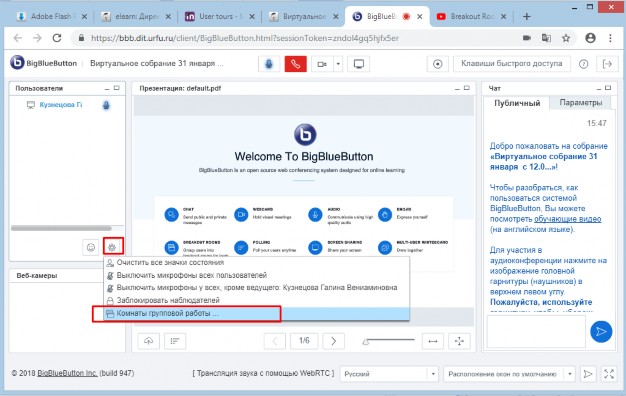Maximize the Пользователи panel
Image resolution: width=626 pixels, height=396 pixels.
(x=117, y=88)
